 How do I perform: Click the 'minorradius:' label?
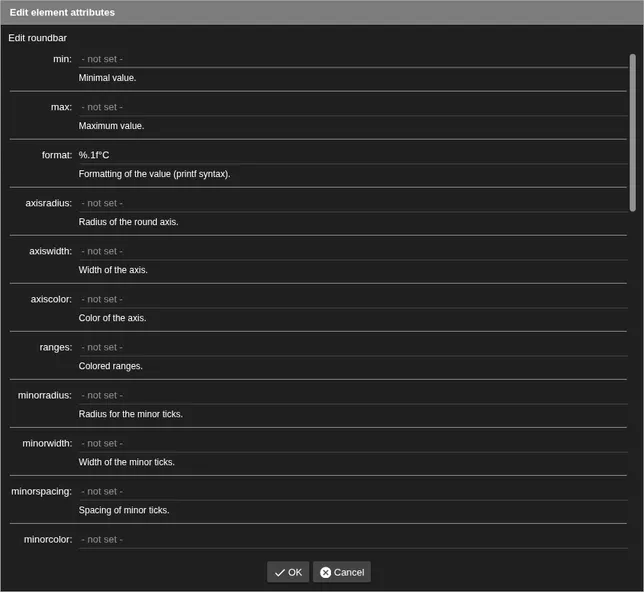click(x=45, y=396)
